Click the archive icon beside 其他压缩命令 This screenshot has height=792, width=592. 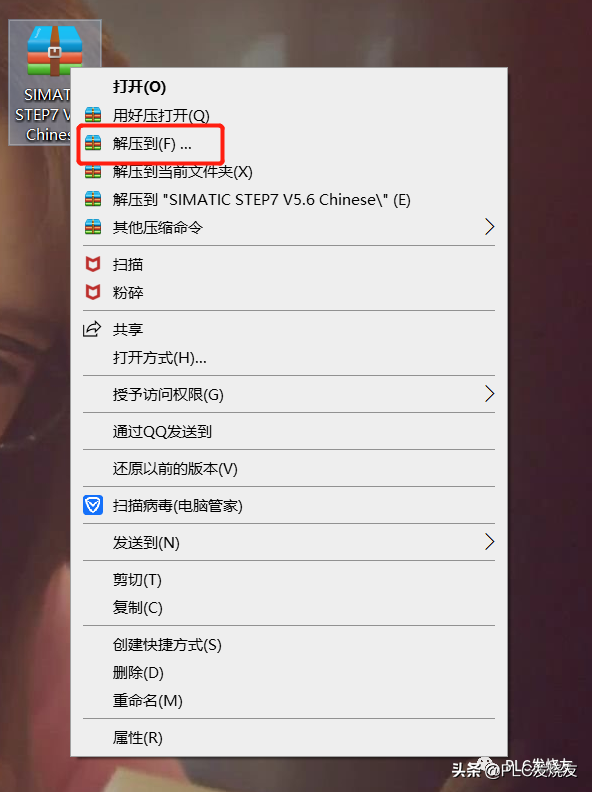(x=93, y=227)
